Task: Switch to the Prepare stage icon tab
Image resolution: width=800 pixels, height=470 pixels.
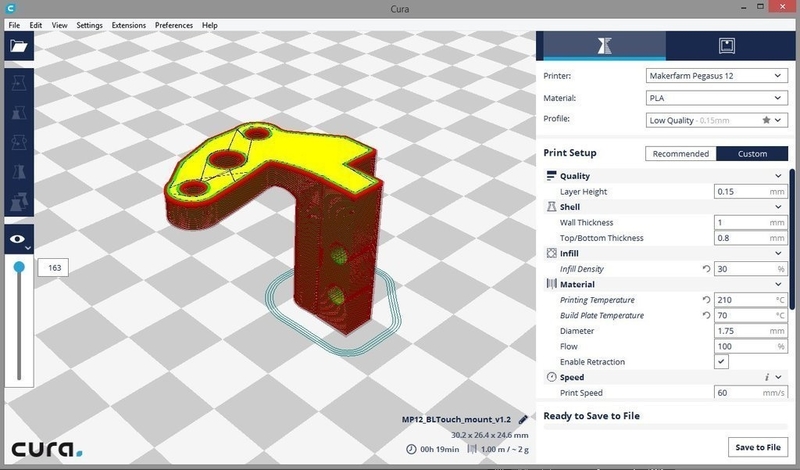Action: (x=602, y=46)
